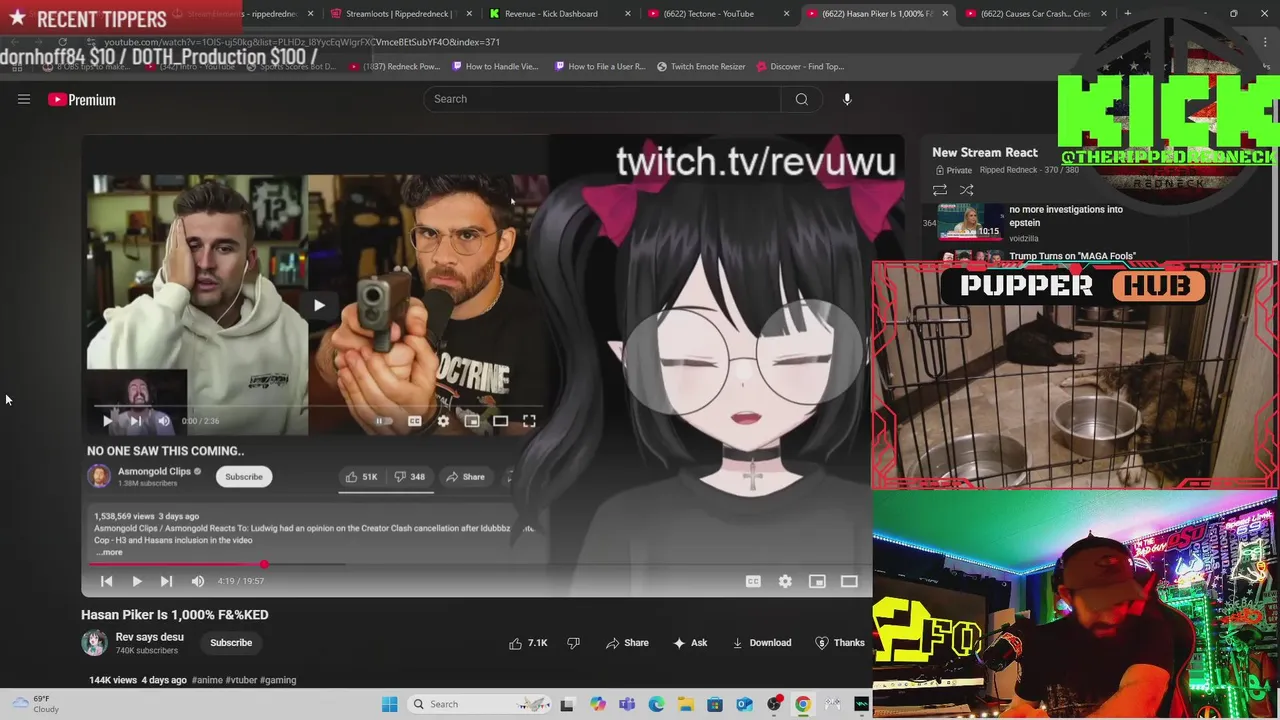Open the 'How to File a User R...' bookmark

[598, 66]
